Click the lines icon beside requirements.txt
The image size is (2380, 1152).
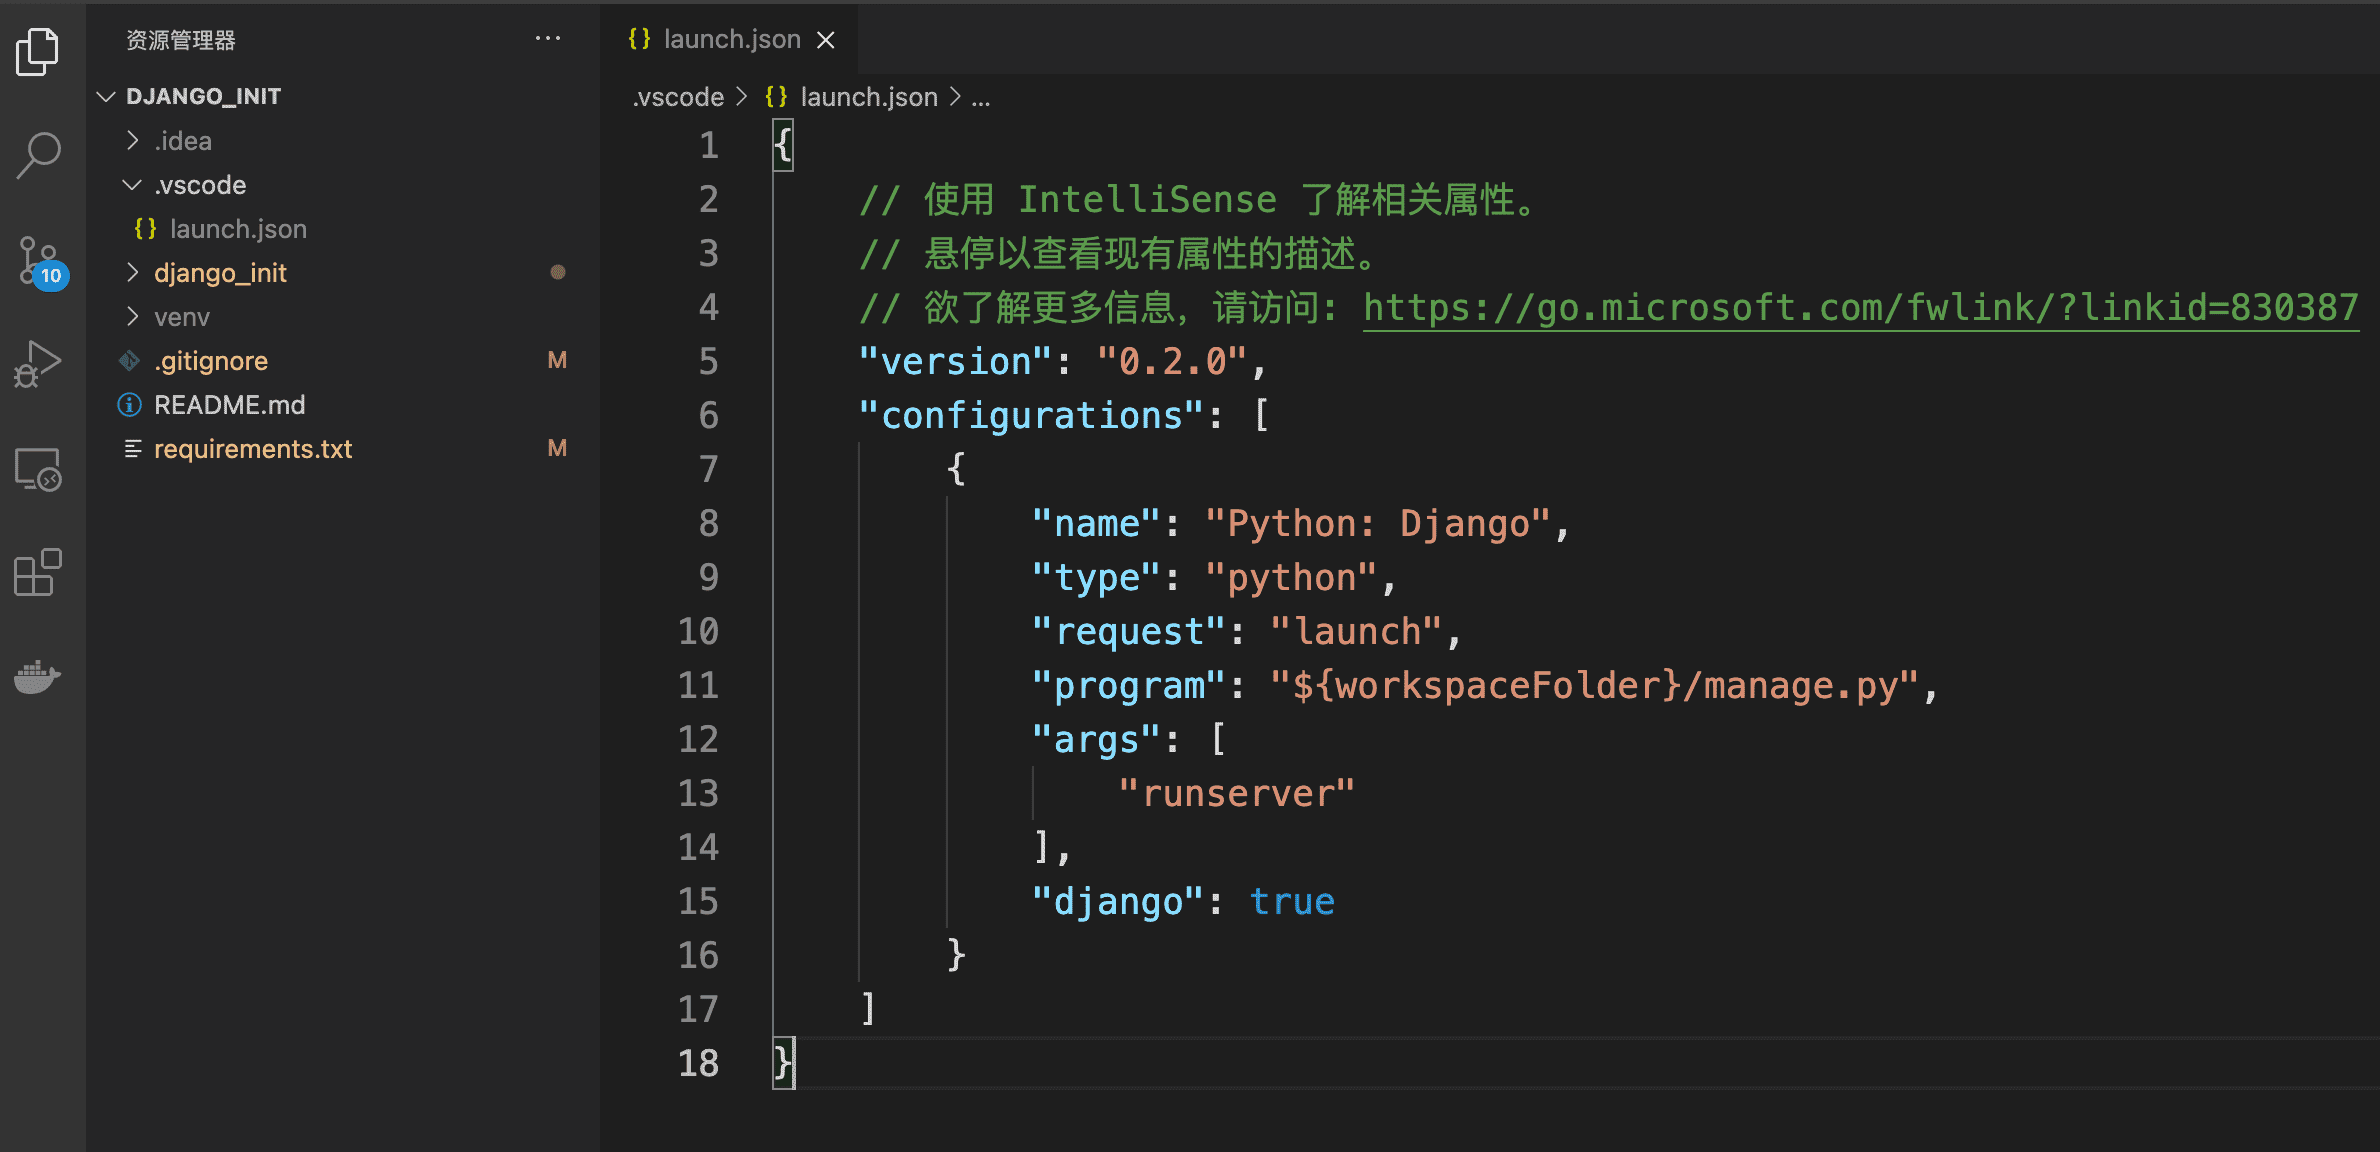pyautogui.click(x=132, y=449)
